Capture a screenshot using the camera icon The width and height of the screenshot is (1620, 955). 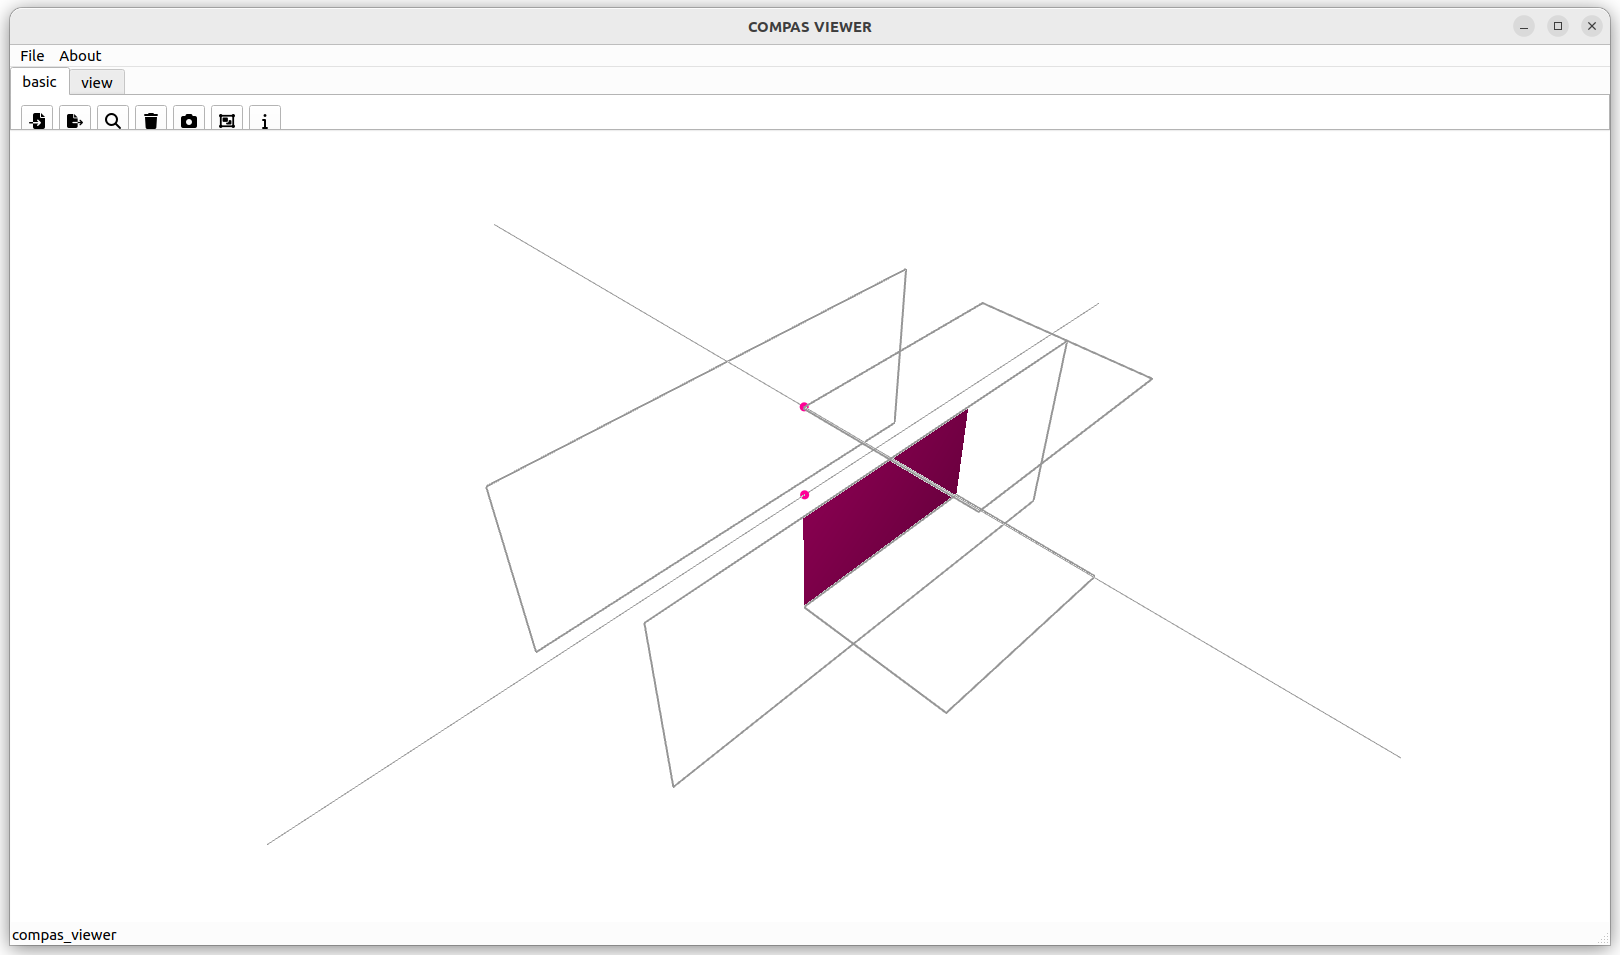(188, 120)
